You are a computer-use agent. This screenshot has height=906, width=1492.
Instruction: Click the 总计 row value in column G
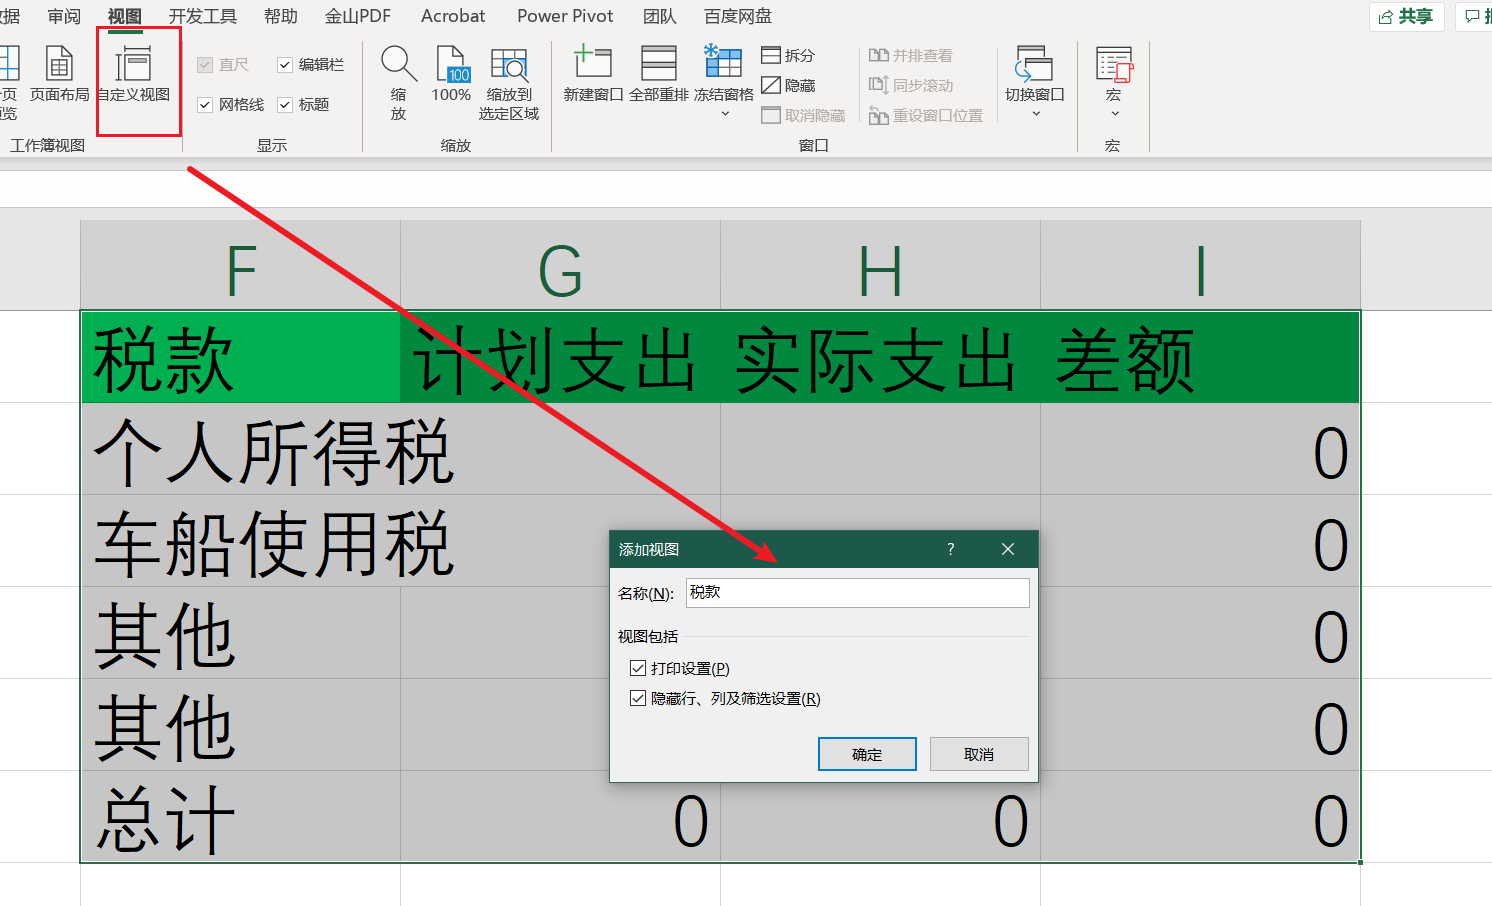point(560,817)
